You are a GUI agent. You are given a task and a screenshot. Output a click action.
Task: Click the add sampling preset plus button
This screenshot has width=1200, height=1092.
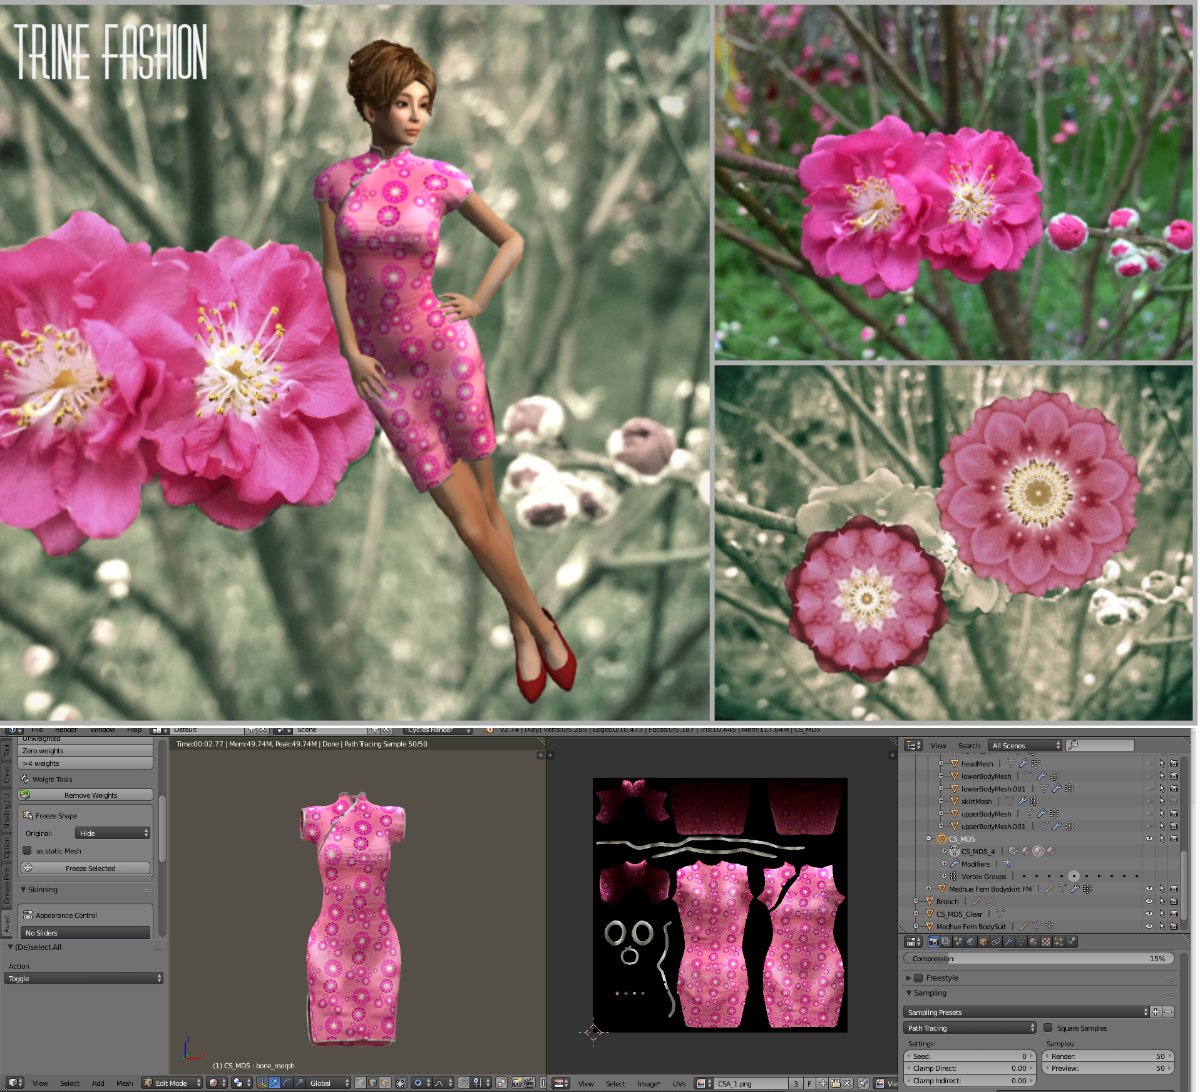click(x=1156, y=1012)
